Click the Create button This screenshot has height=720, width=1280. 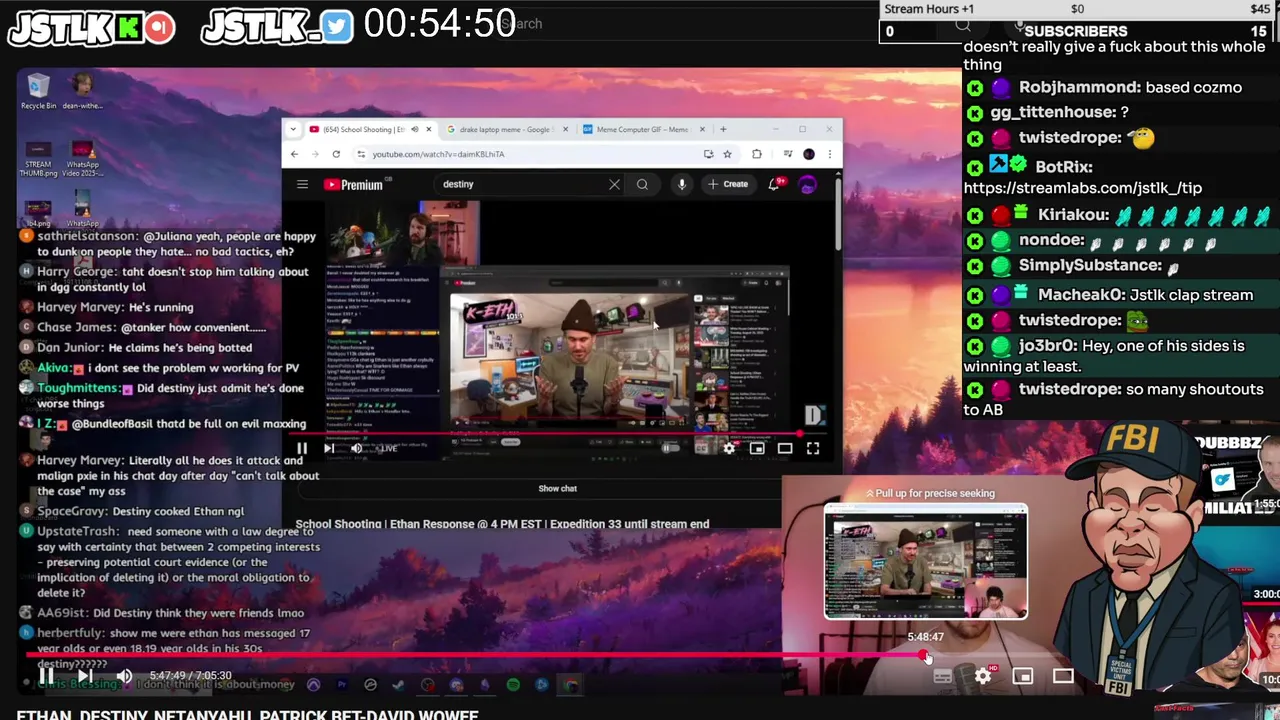tap(728, 184)
